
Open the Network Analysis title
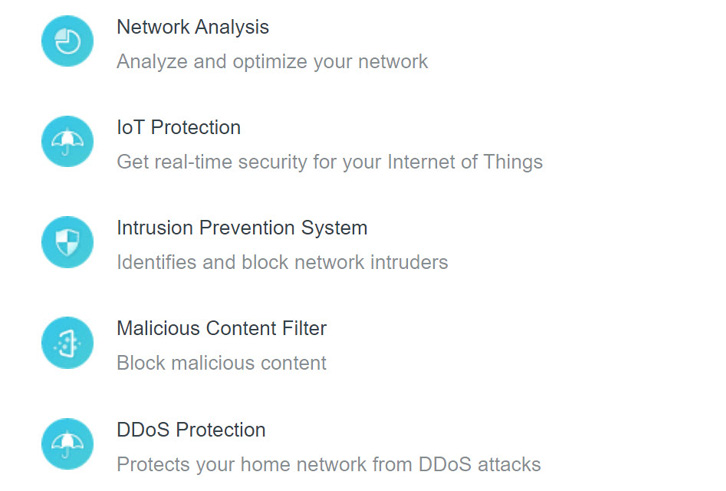193,27
